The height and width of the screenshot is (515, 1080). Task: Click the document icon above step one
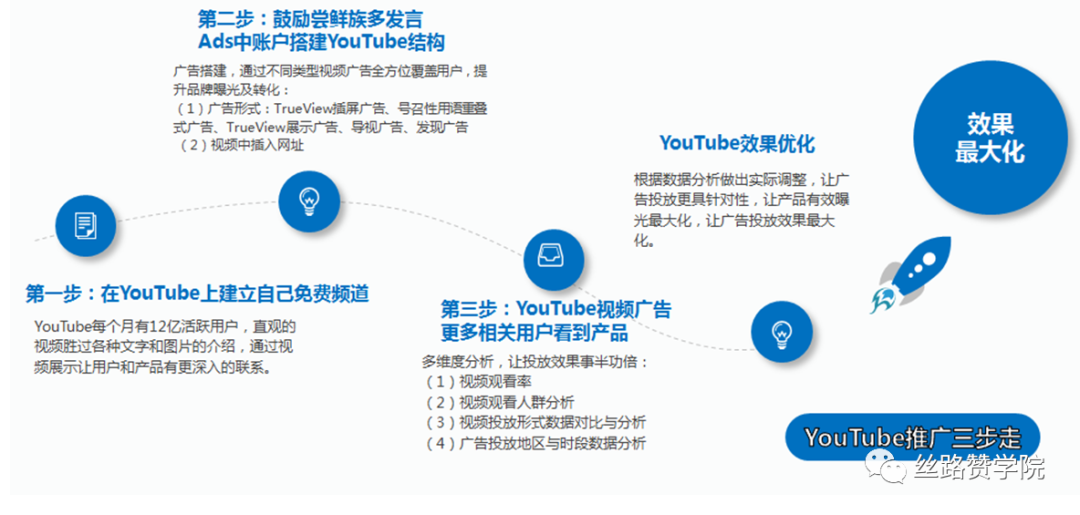click(x=85, y=224)
